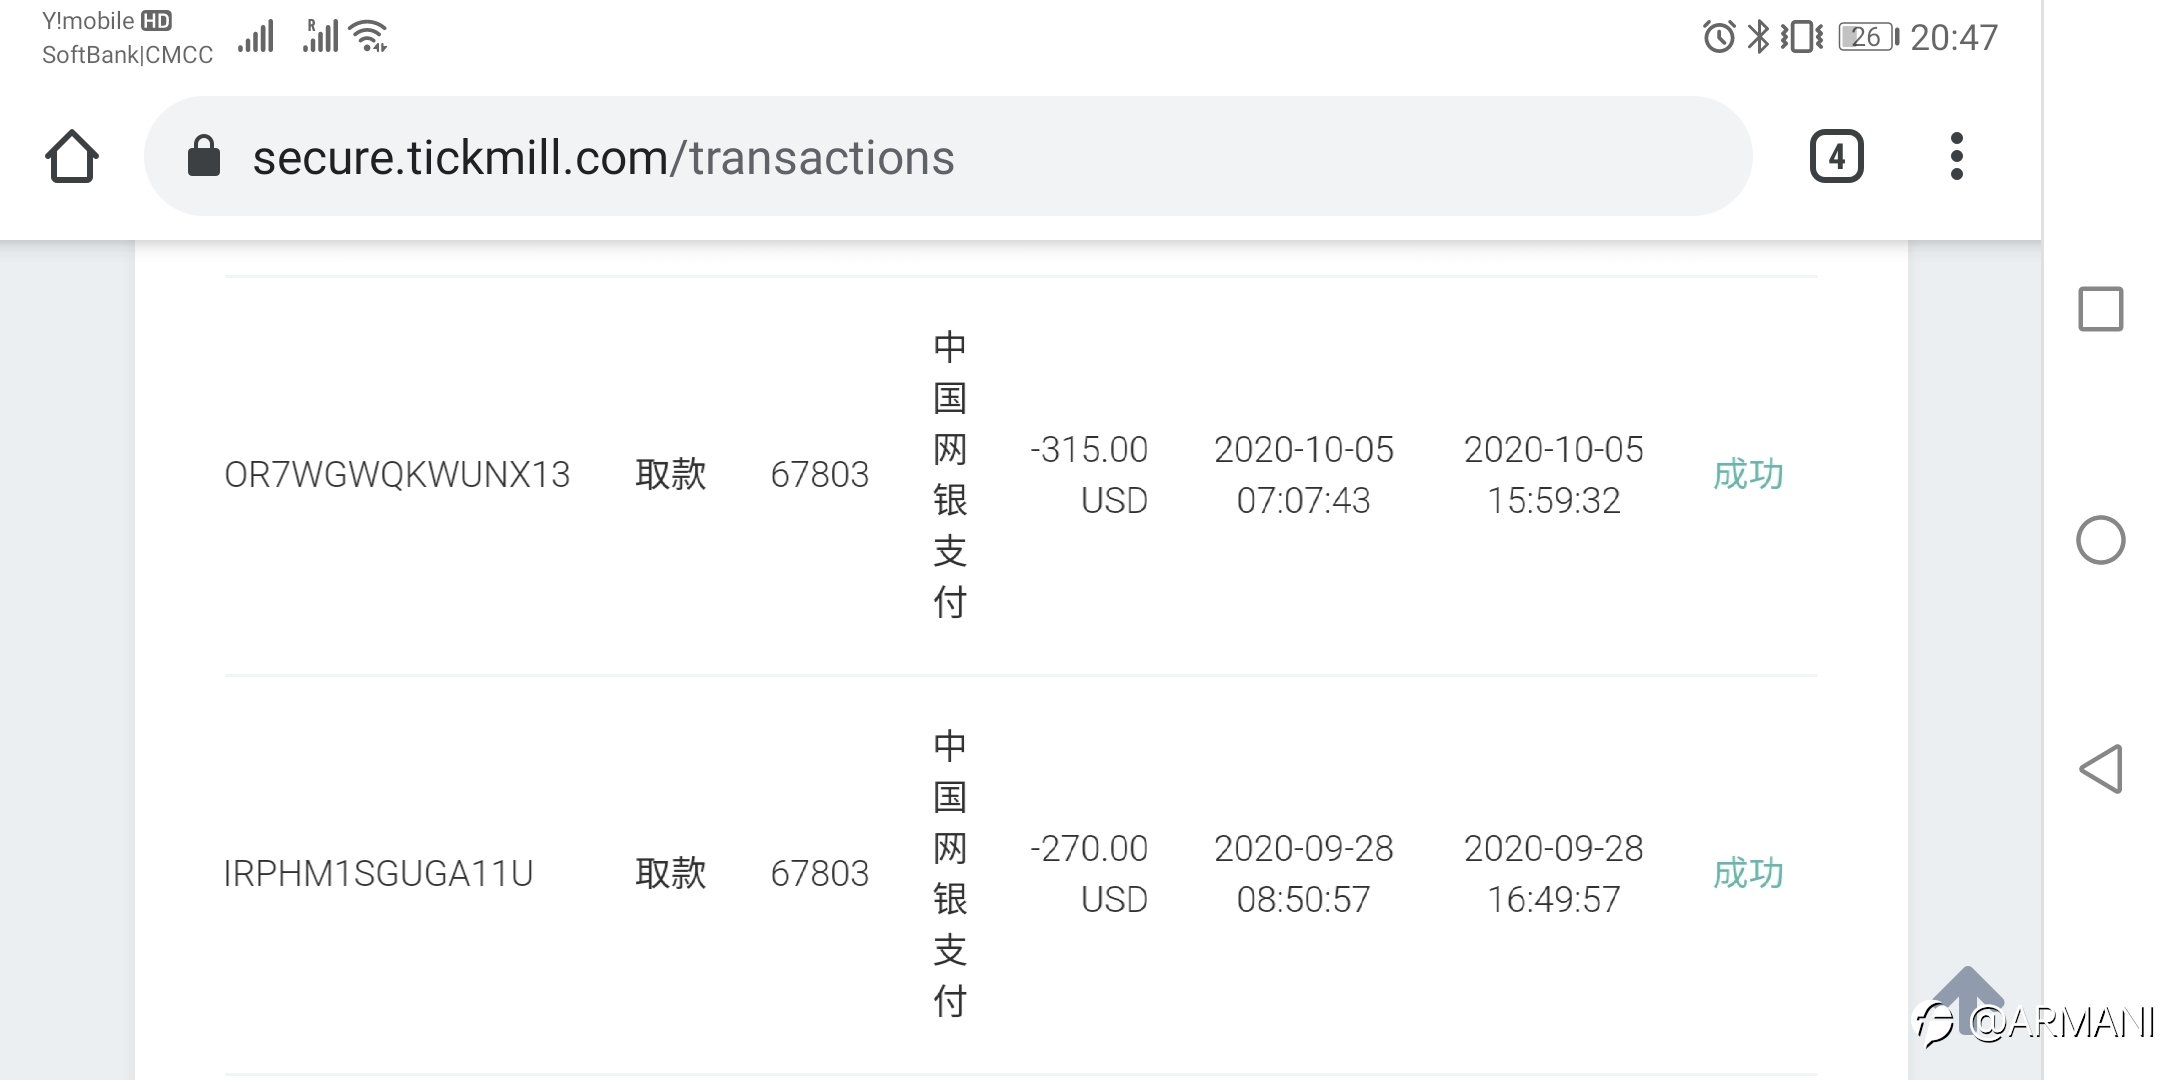Tap the battery level indicator showing 26
Image resolution: width=2160 pixels, height=1080 pixels.
[x=1868, y=37]
